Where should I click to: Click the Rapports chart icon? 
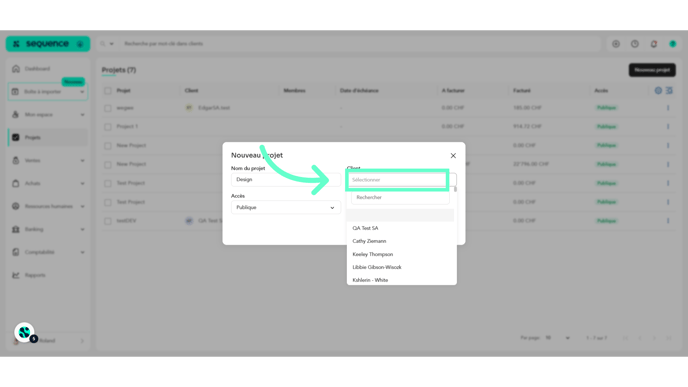tap(16, 275)
